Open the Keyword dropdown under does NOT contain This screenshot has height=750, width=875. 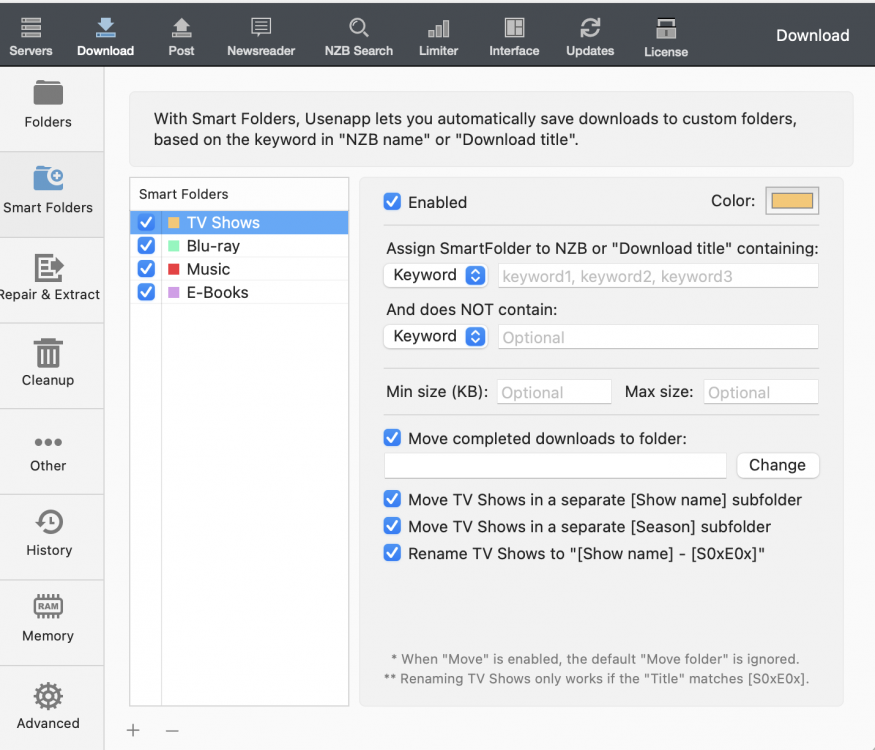435,336
